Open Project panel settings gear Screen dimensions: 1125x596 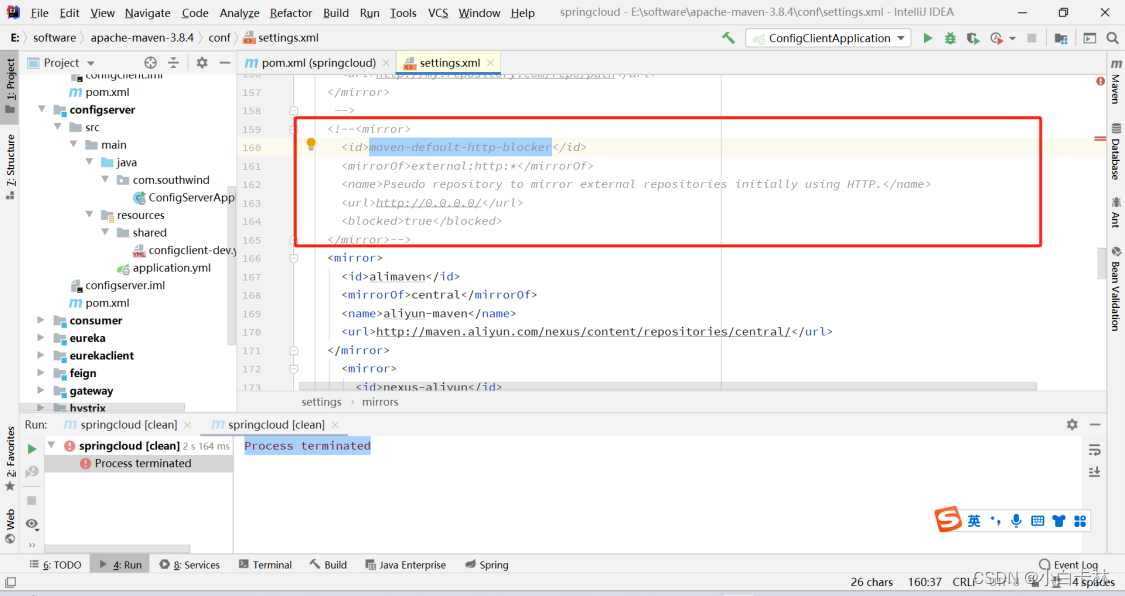pyautogui.click(x=202, y=62)
